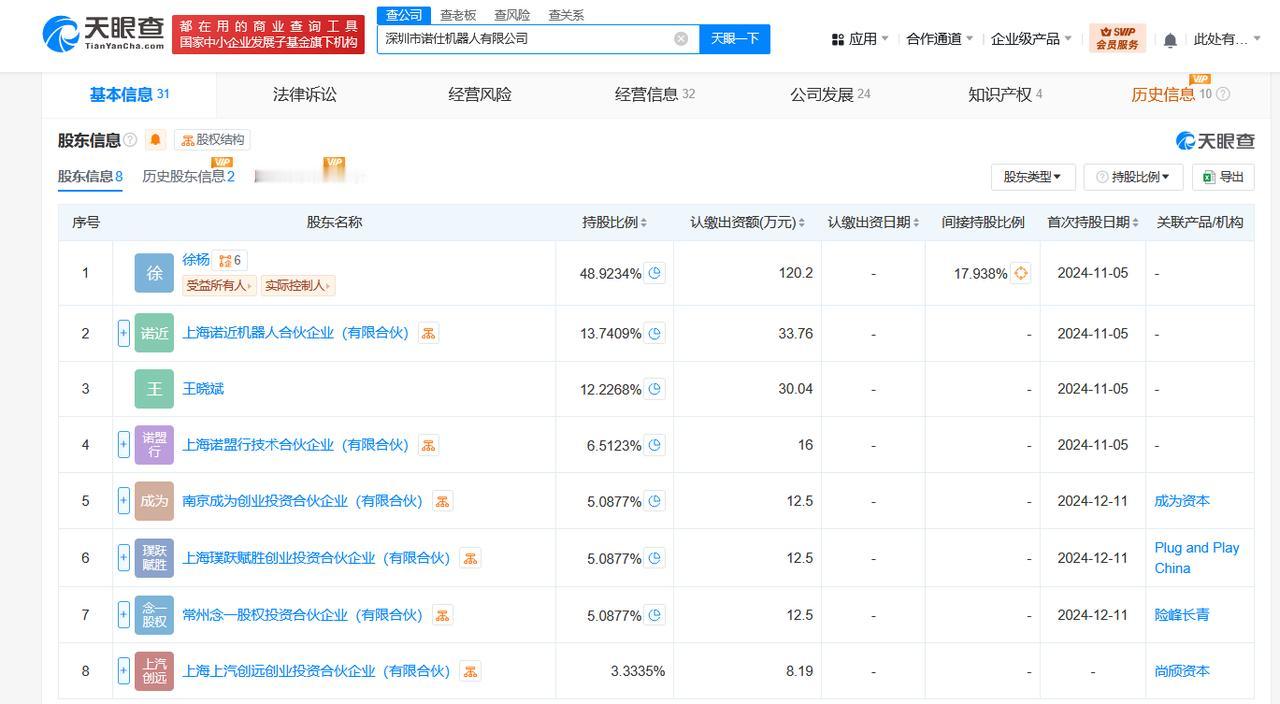Open the 合作通道 dropdown menu
This screenshot has height=704, width=1280.
940,39
